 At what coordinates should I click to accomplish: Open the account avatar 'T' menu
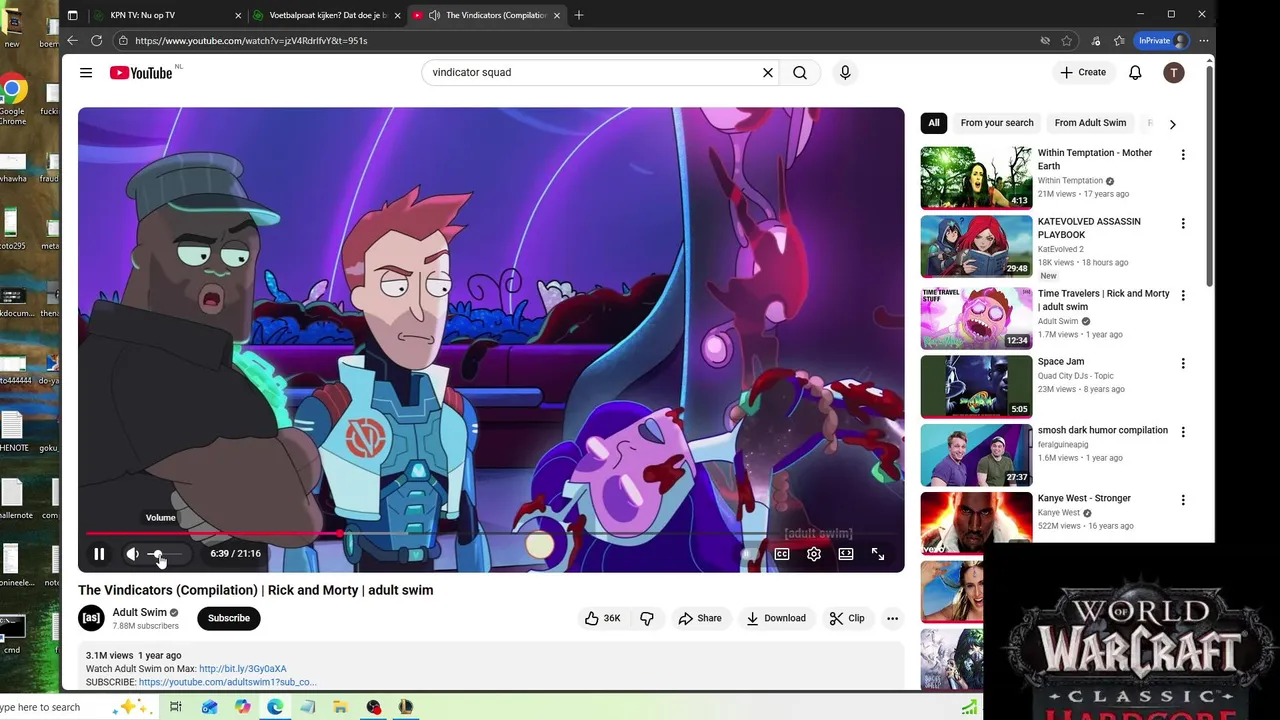click(1174, 72)
